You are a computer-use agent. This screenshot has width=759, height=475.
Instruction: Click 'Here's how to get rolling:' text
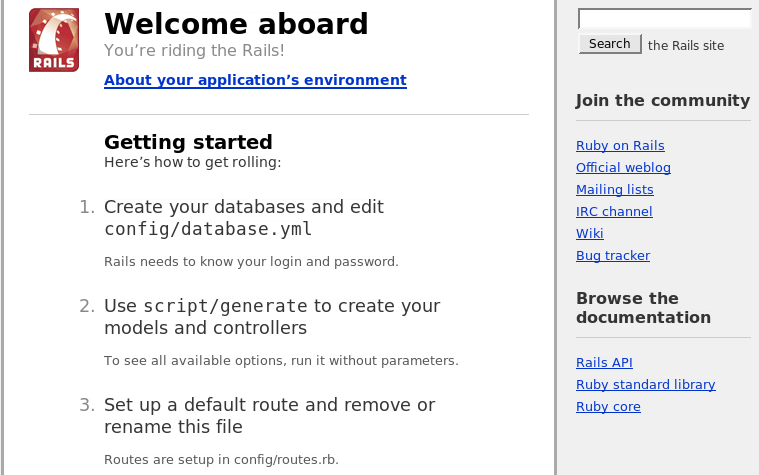coord(193,162)
